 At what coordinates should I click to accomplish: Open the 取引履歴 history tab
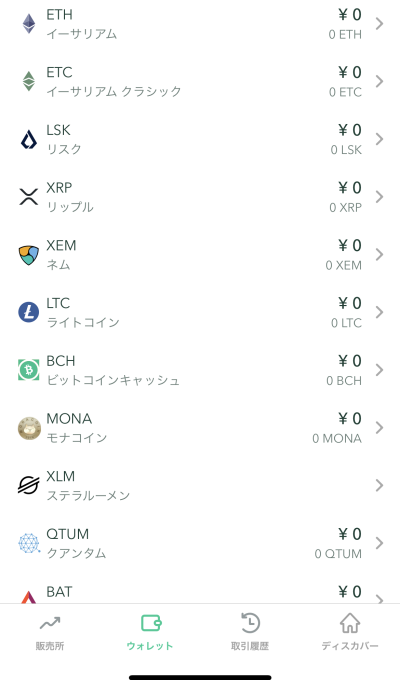pos(250,632)
